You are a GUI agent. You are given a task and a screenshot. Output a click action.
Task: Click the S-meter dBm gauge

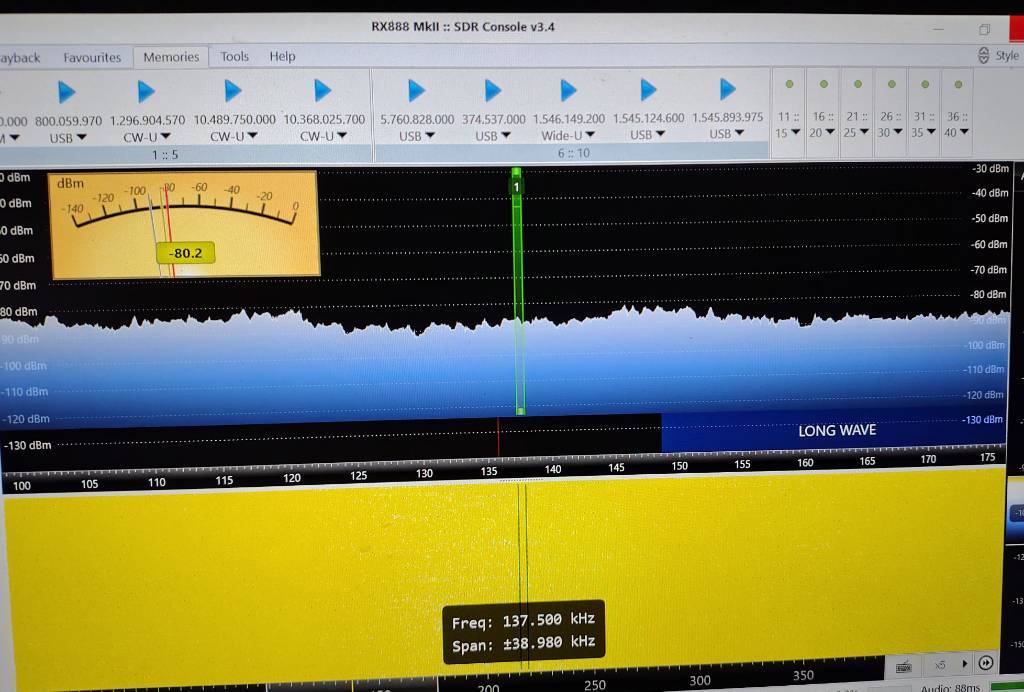click(185, 223)
